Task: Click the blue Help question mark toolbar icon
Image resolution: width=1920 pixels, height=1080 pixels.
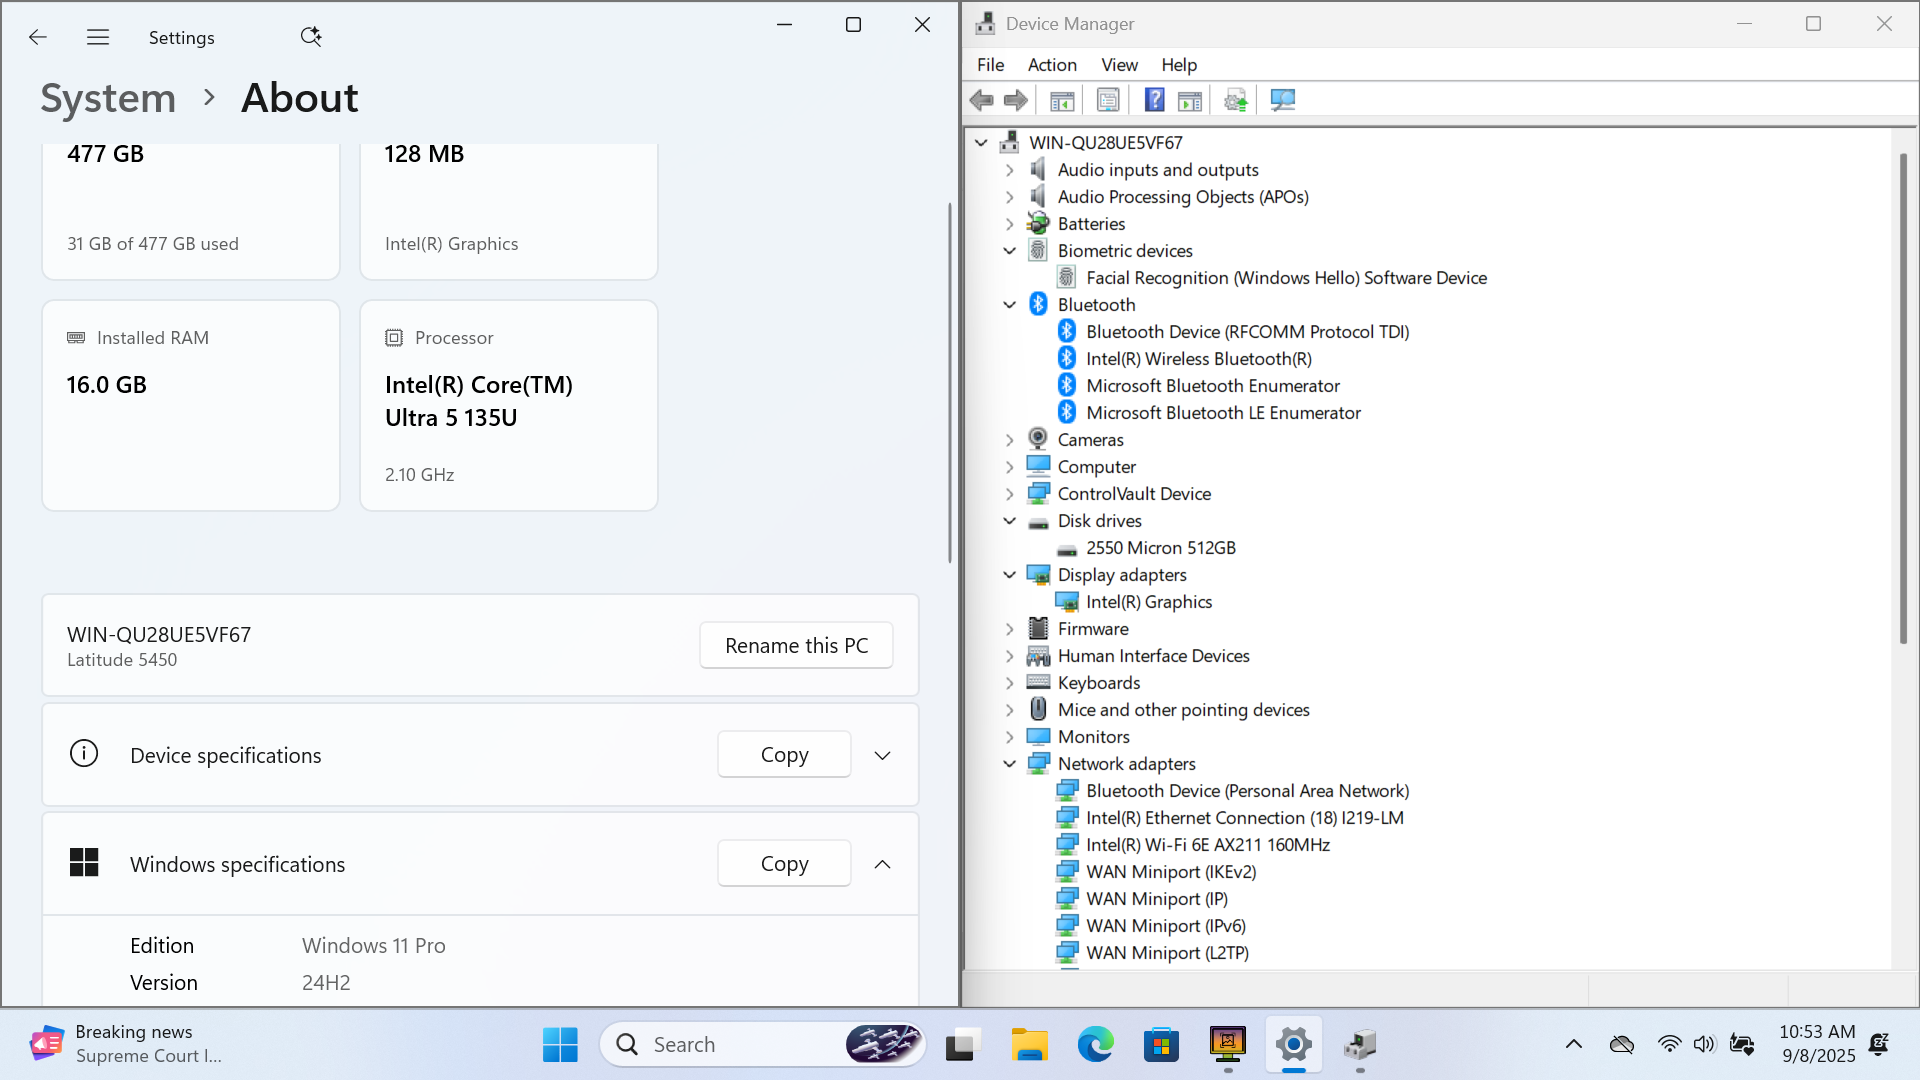Action: click(1154, 100)
